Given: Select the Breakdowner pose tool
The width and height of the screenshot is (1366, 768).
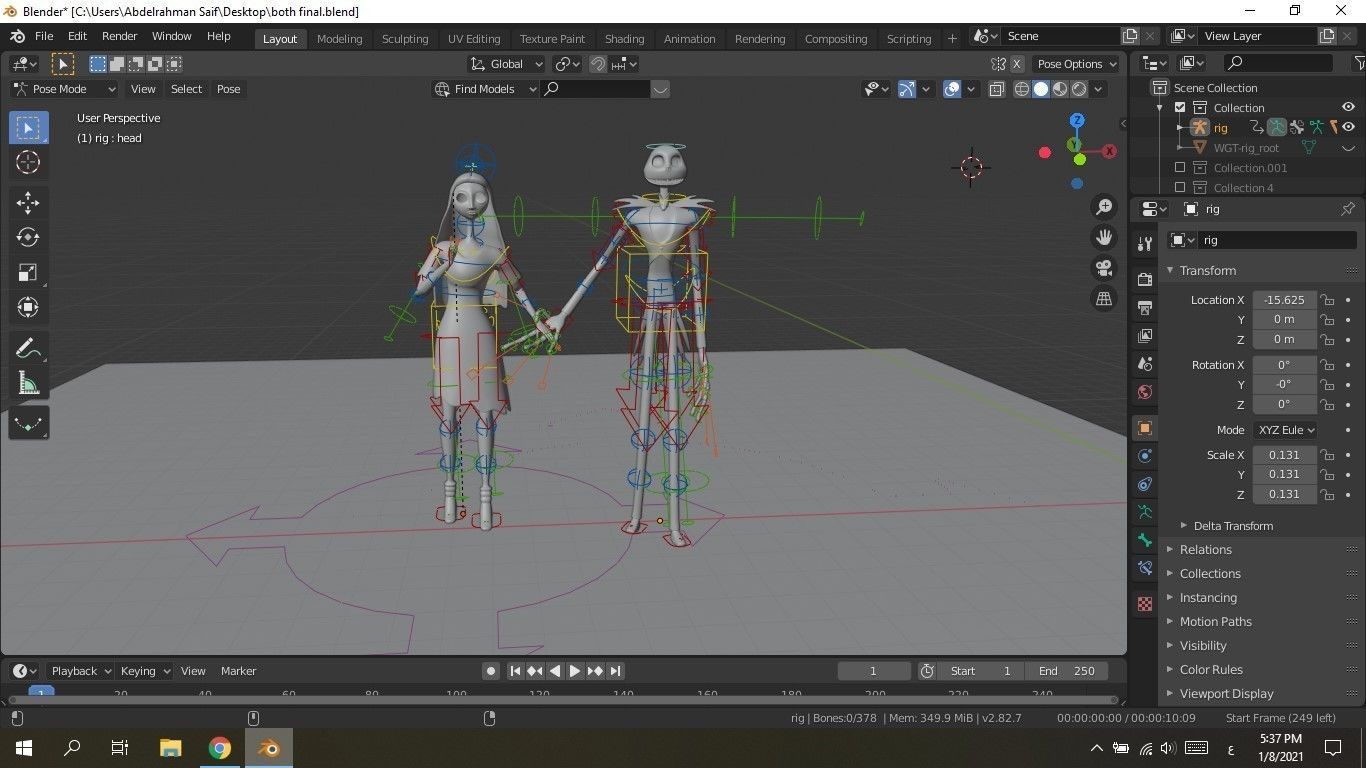Looking at the screenshot, I should (28, 424).
